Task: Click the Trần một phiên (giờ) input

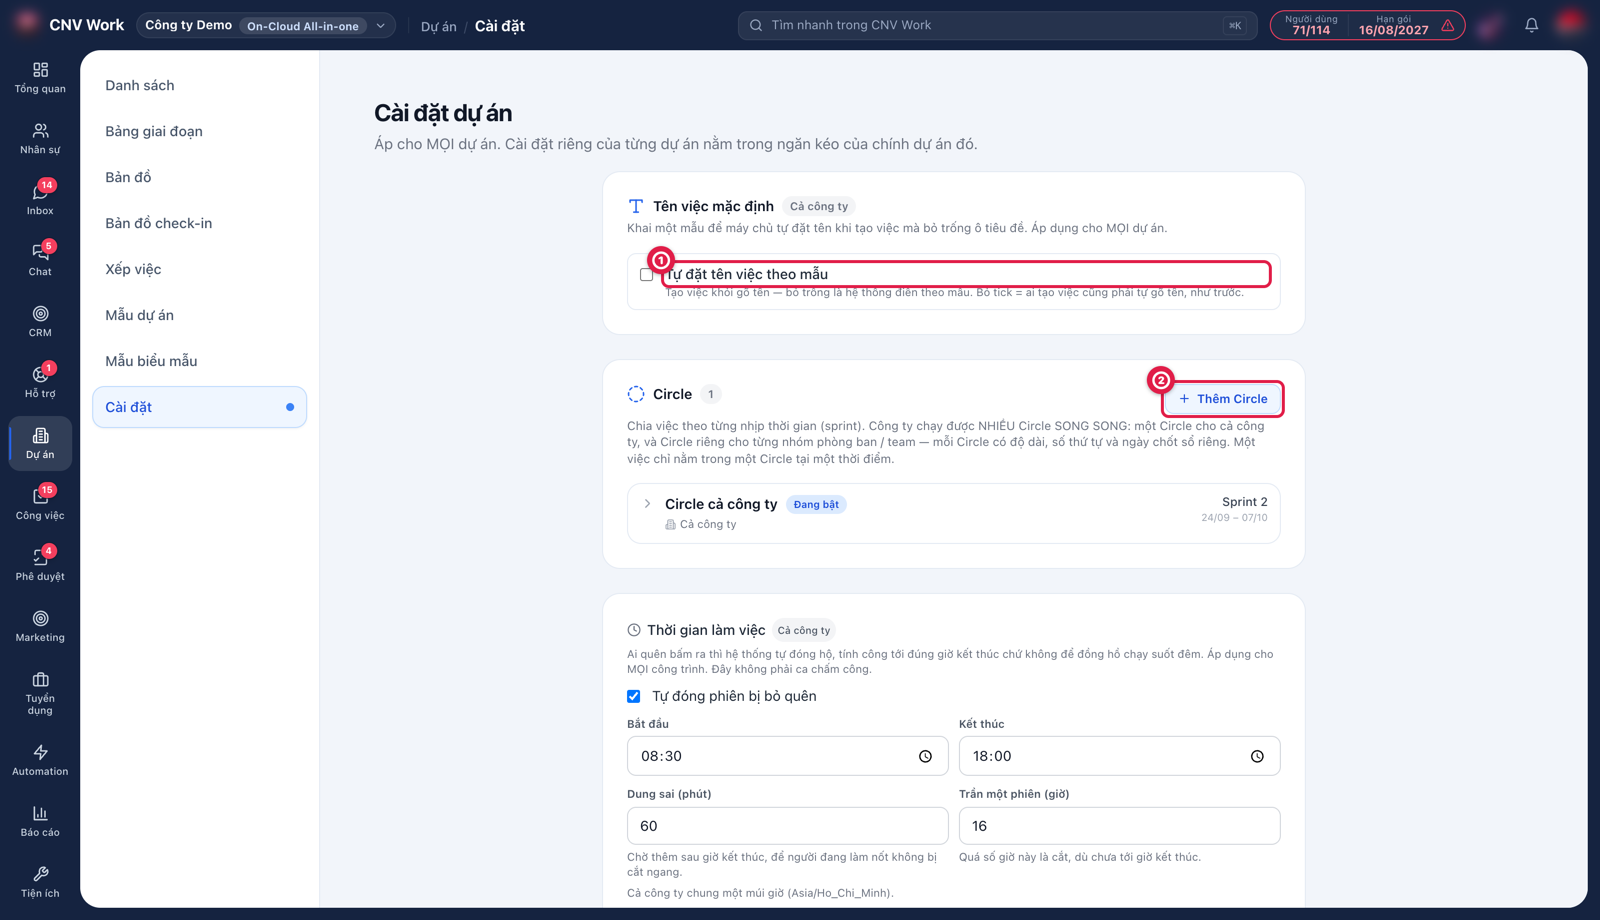Action: pyautogui.click(x=1119, y=826)
